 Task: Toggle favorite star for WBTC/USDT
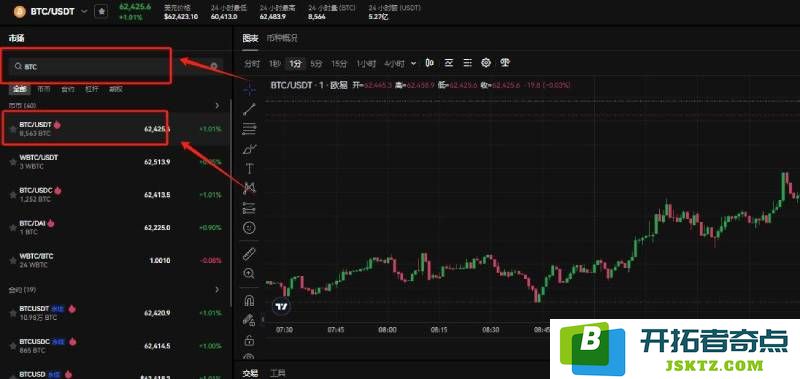pos(13,162)
